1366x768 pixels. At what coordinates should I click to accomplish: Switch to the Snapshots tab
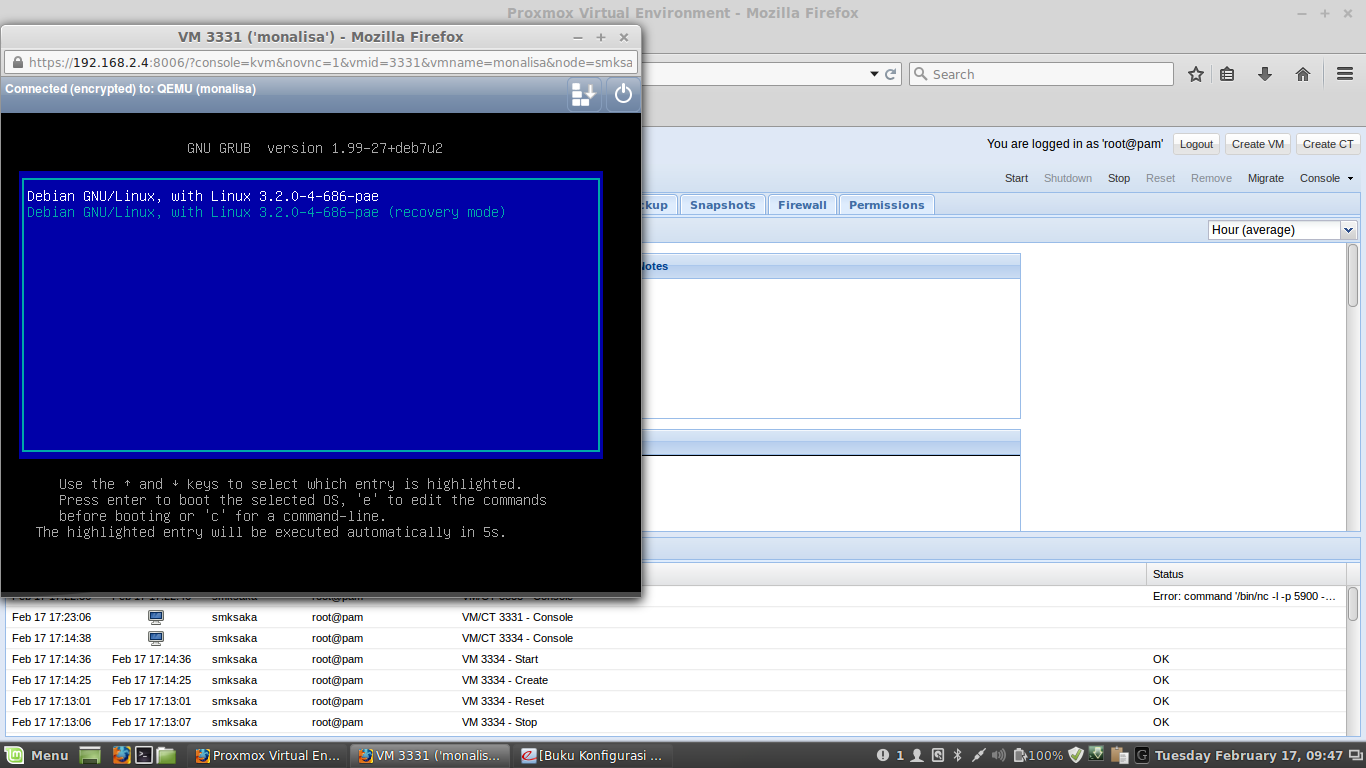[723, 205]
